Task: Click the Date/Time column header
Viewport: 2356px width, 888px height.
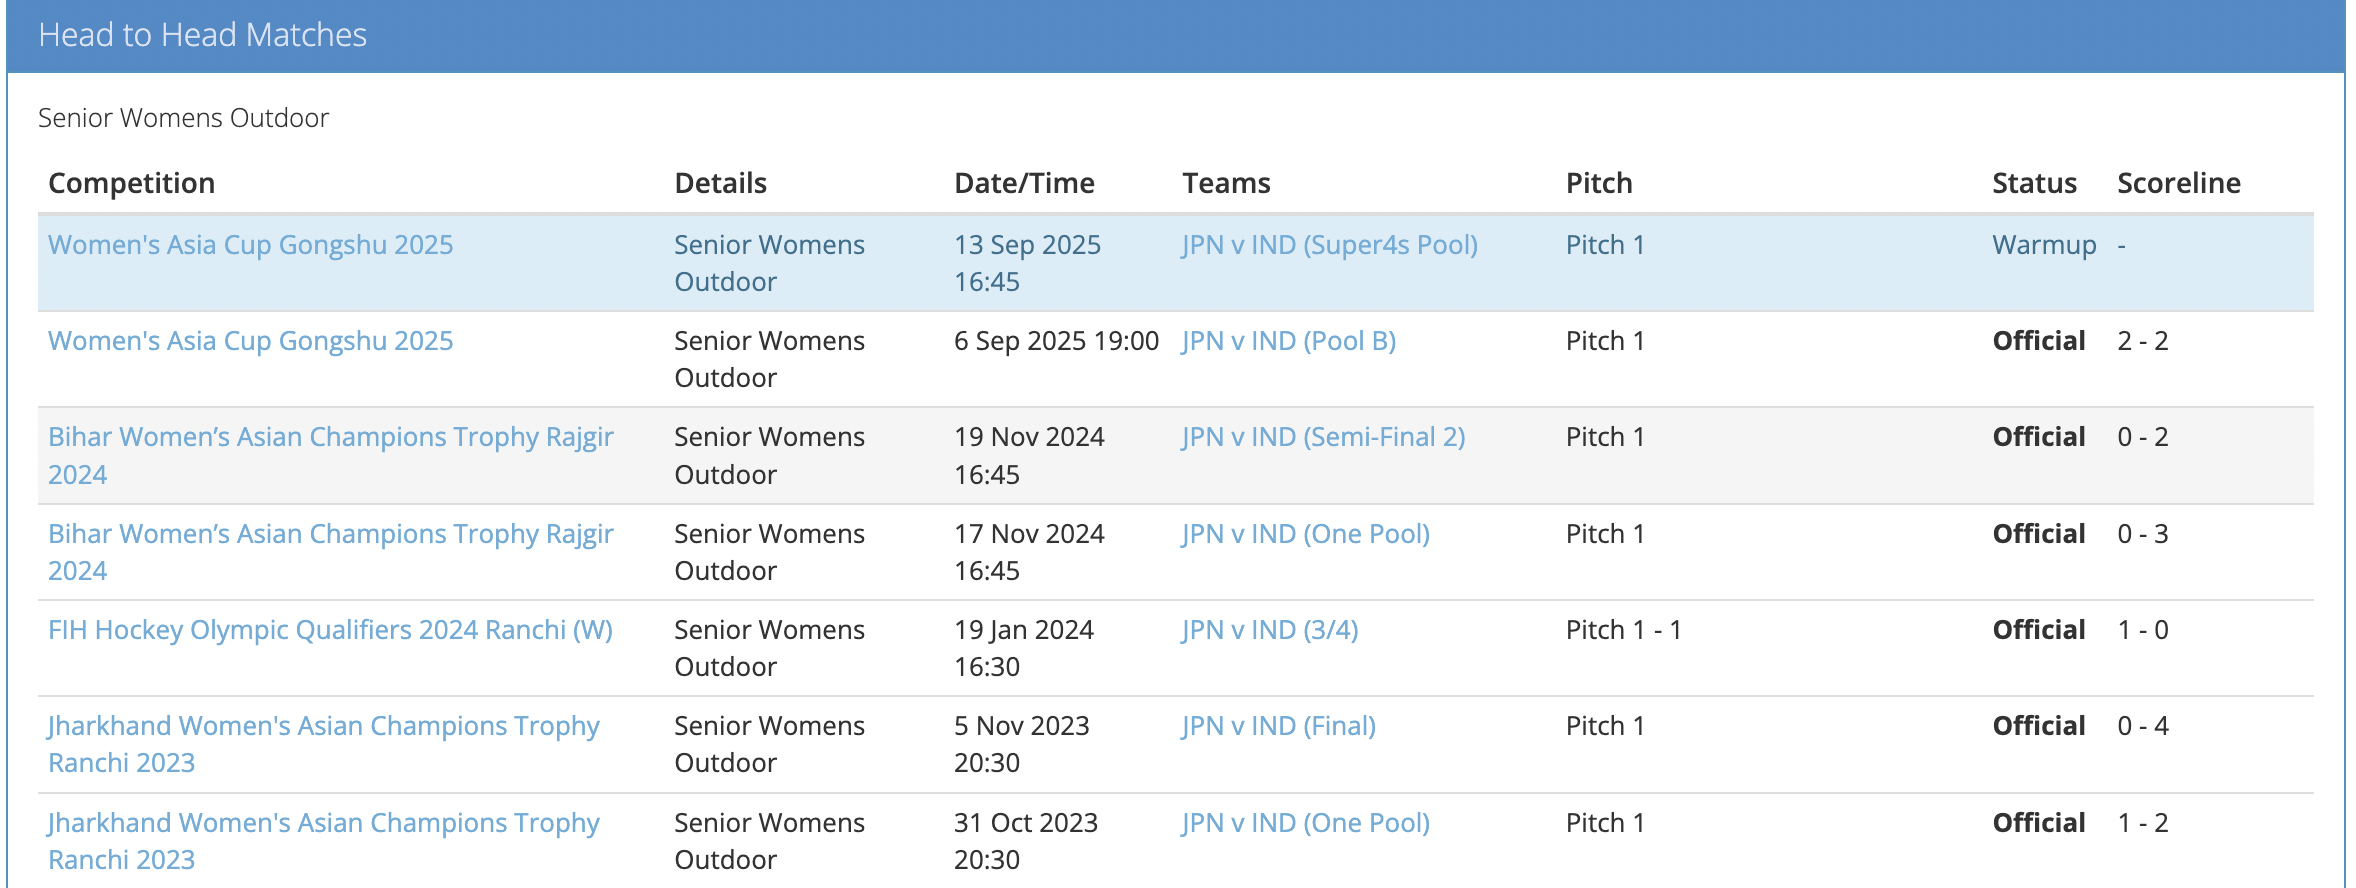Action: pos(1024,183)
